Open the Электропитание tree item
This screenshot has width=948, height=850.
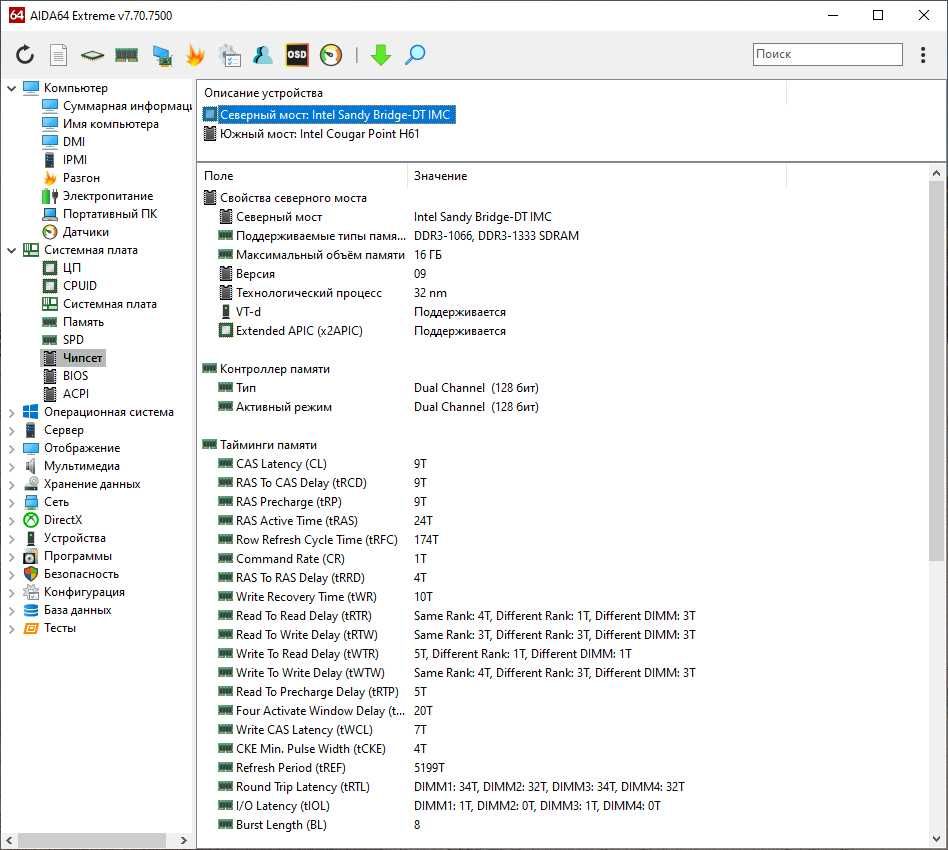tap(98, 196)
